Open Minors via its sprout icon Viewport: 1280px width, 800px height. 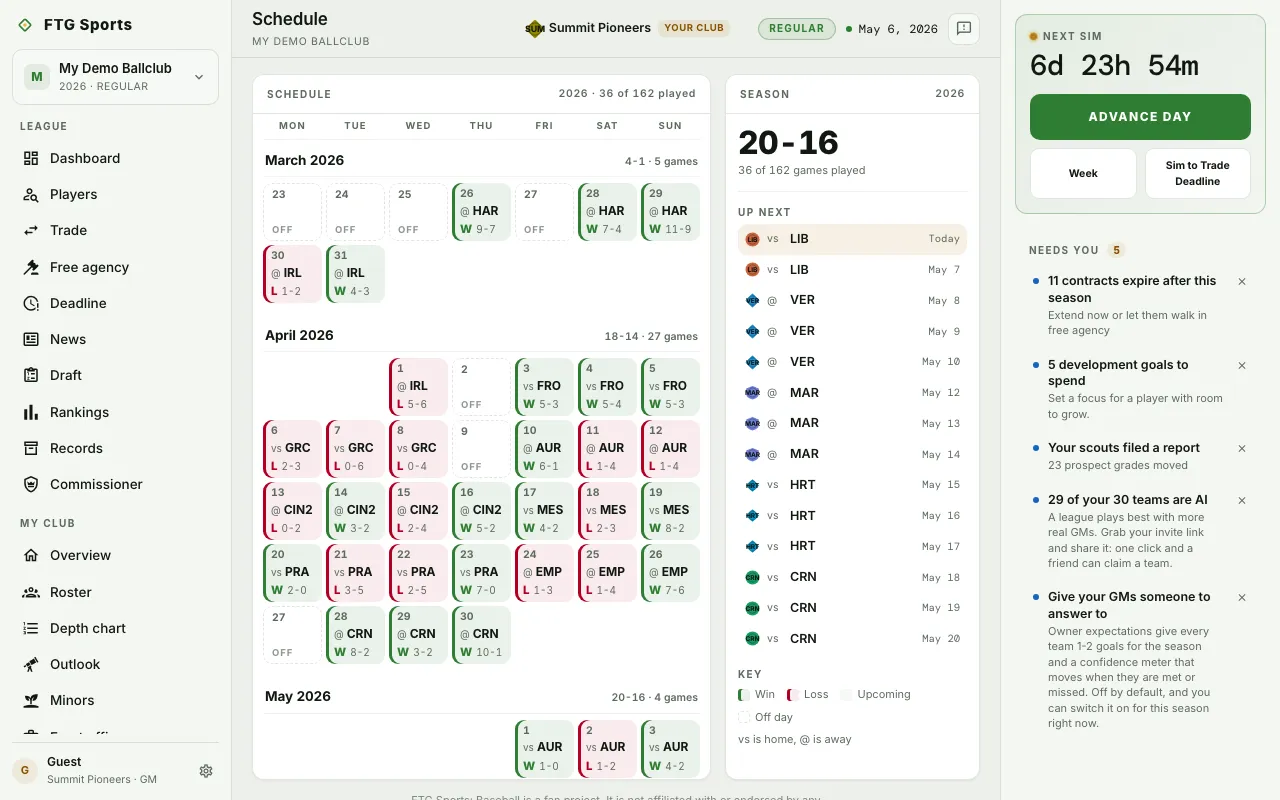click(x=31, y=700)
